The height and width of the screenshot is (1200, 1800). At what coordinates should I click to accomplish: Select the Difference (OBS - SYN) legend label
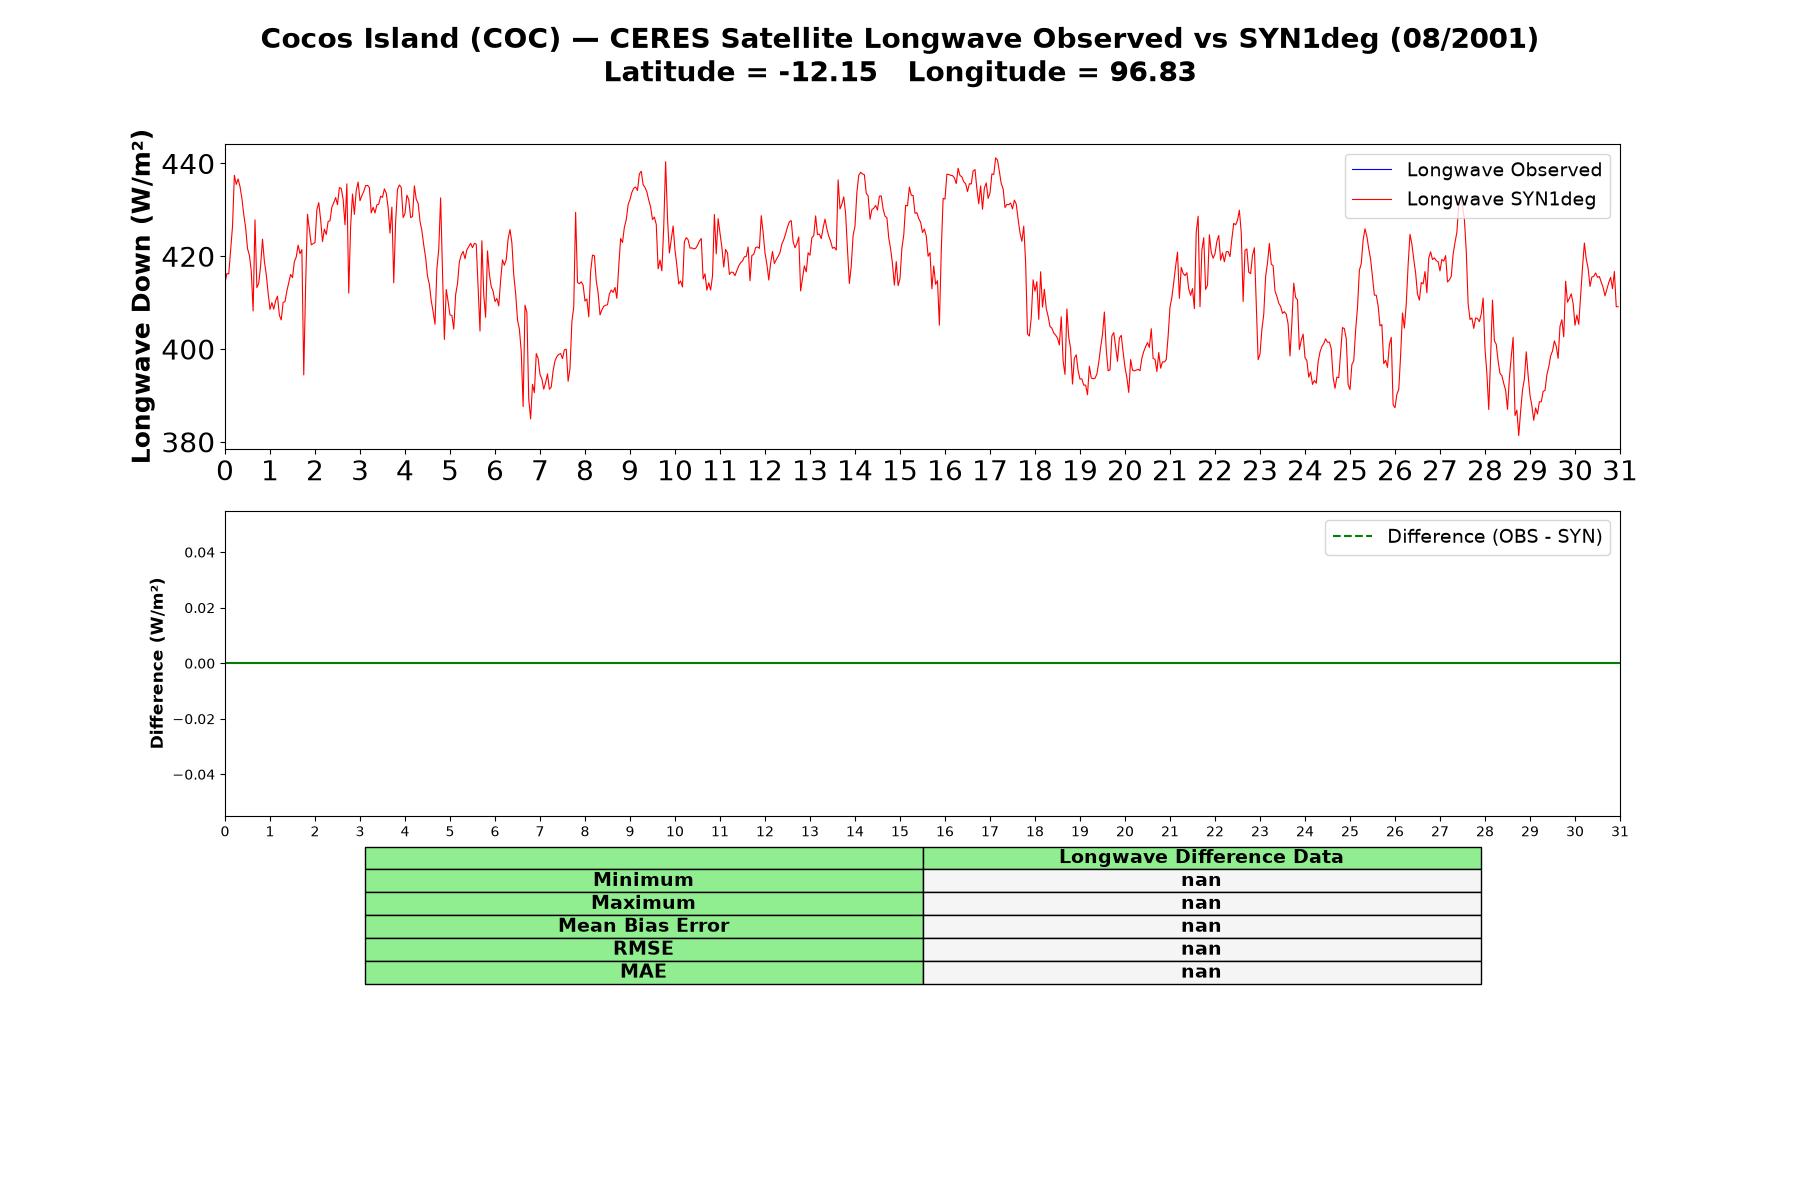1494,537
